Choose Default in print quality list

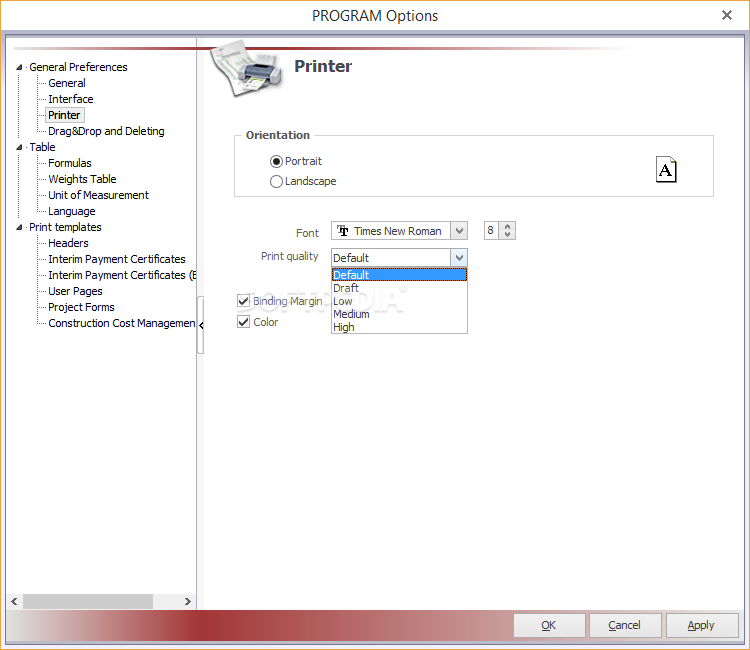[399, 275]
